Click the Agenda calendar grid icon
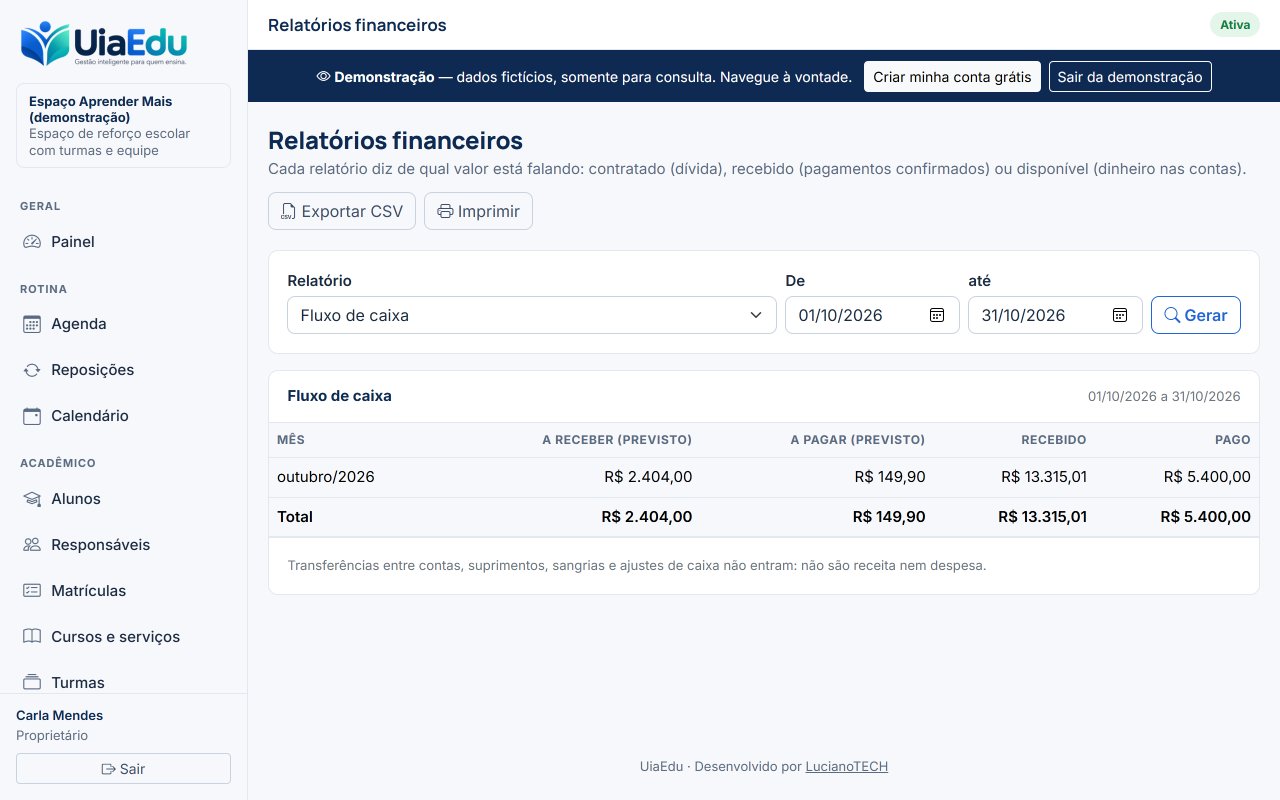Screen dimensions: 1280x800 tap(32, 324)
